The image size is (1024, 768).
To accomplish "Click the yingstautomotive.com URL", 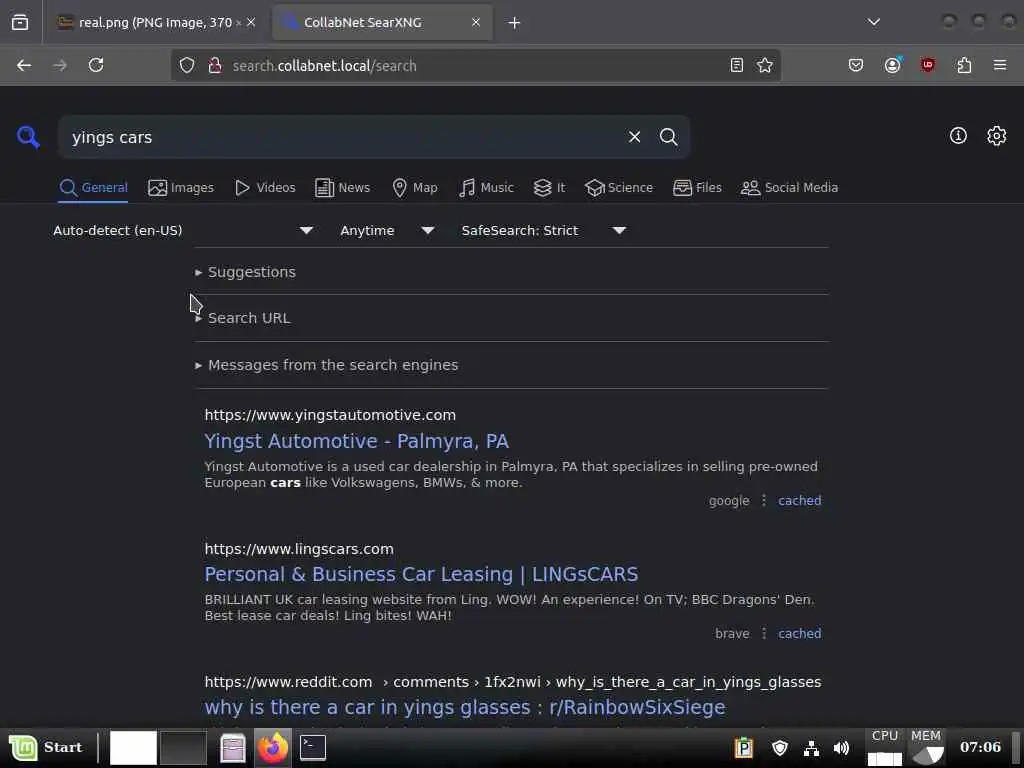I will [330, 415].
